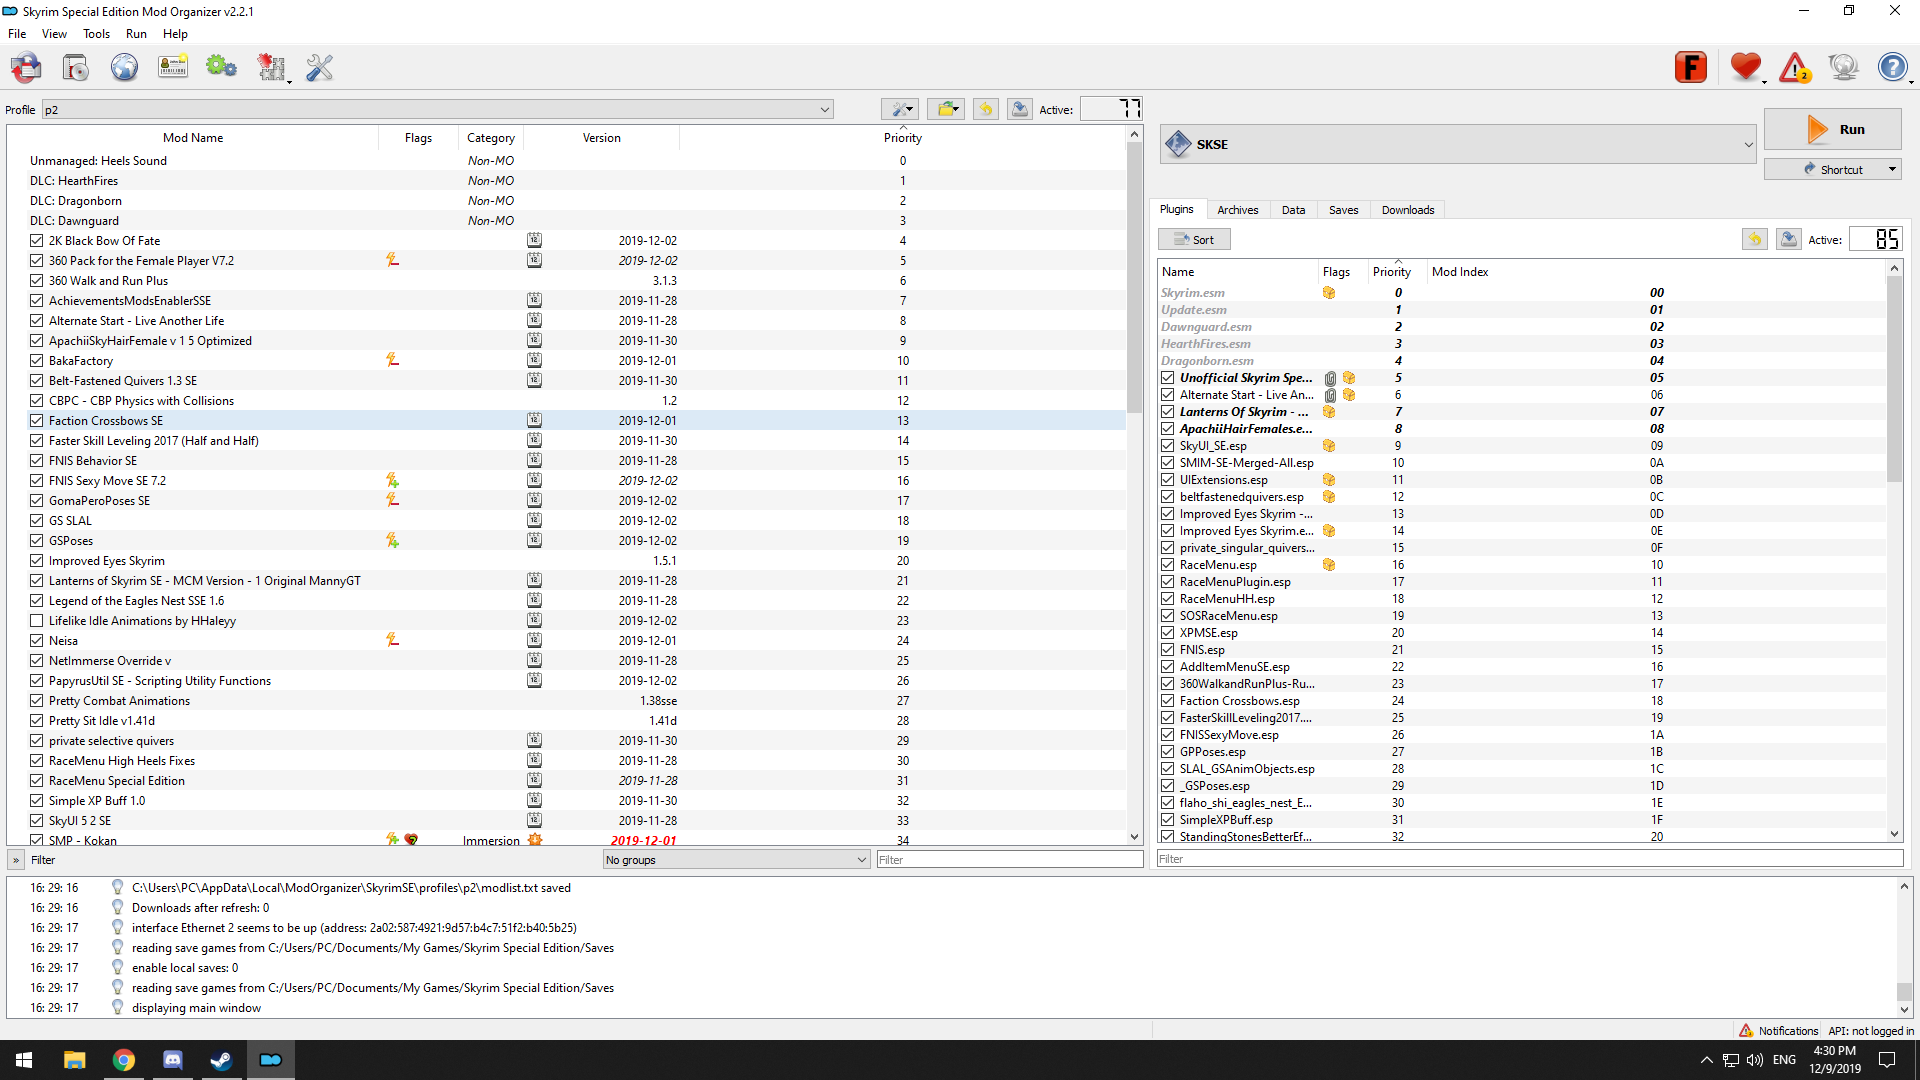The image size is (1920, 1080).
Task: Click conflict flag icon on GSPoses row
Action: pyautogui.click(x=392, y=540)
